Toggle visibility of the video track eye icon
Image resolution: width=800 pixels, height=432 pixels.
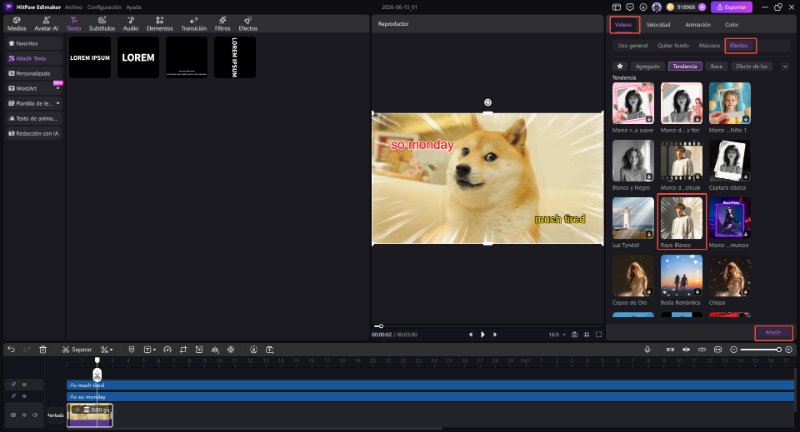point(35,415)
